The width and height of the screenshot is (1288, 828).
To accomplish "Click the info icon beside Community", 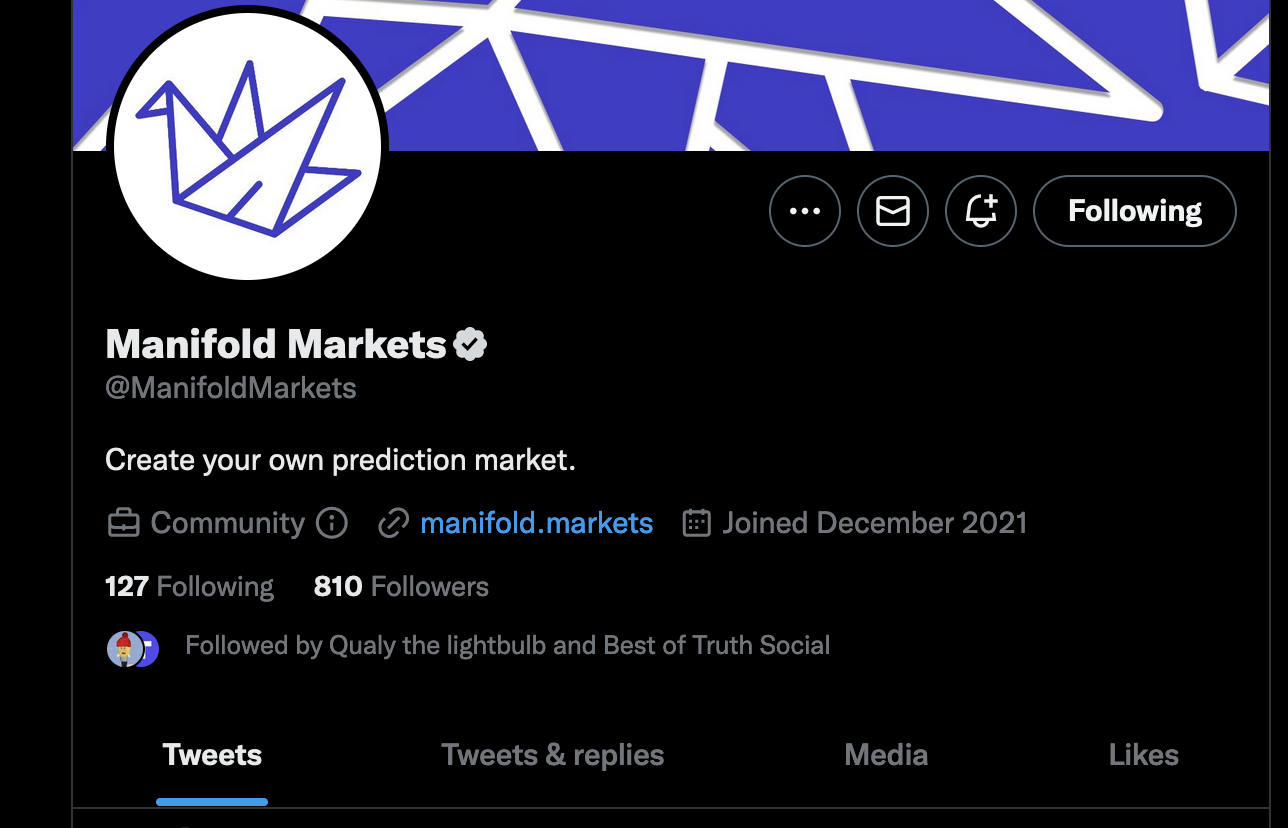I will tap(332, 523).
